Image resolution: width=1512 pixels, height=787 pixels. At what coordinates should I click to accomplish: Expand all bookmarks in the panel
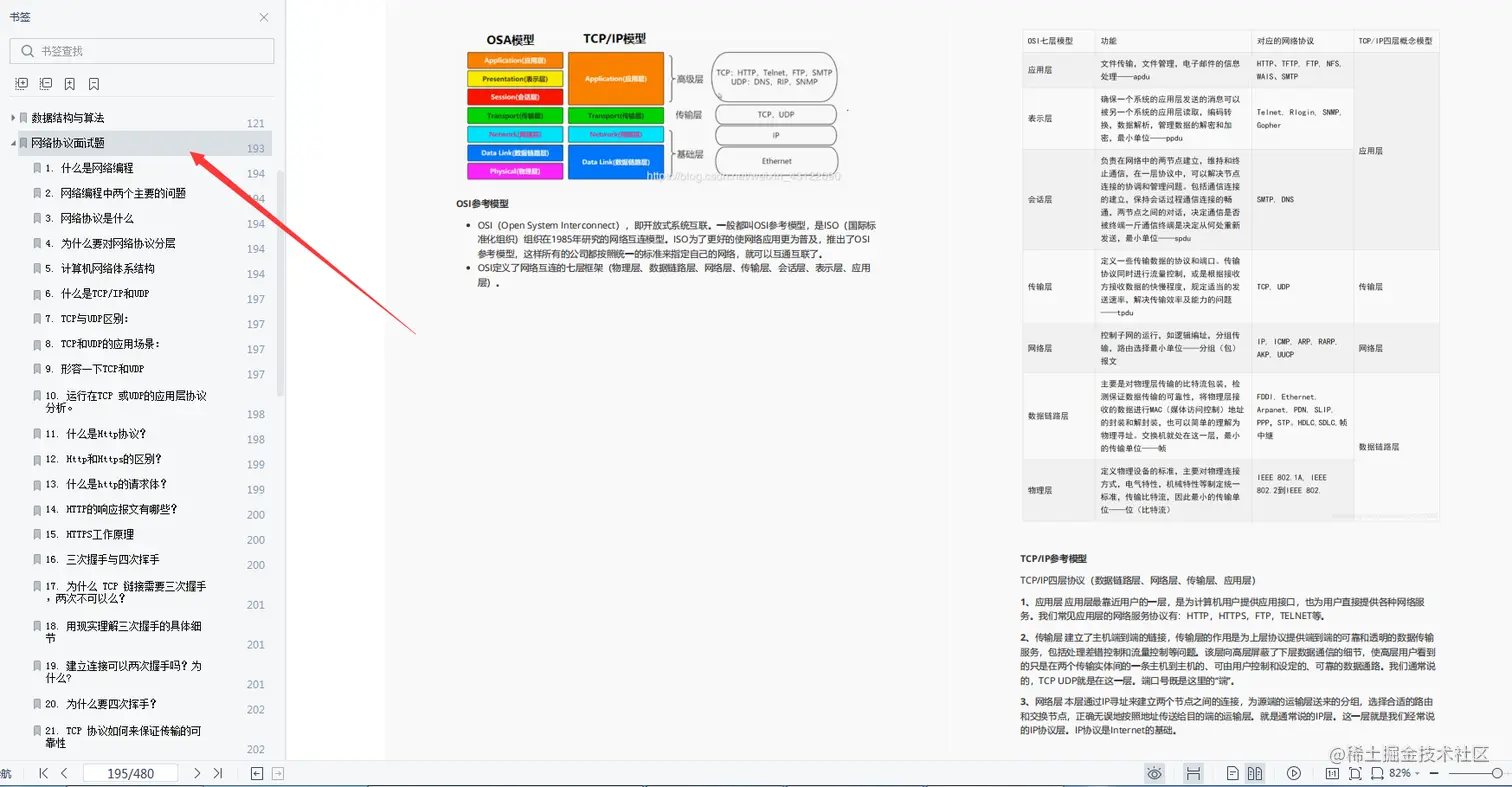[x=22, y=84]
